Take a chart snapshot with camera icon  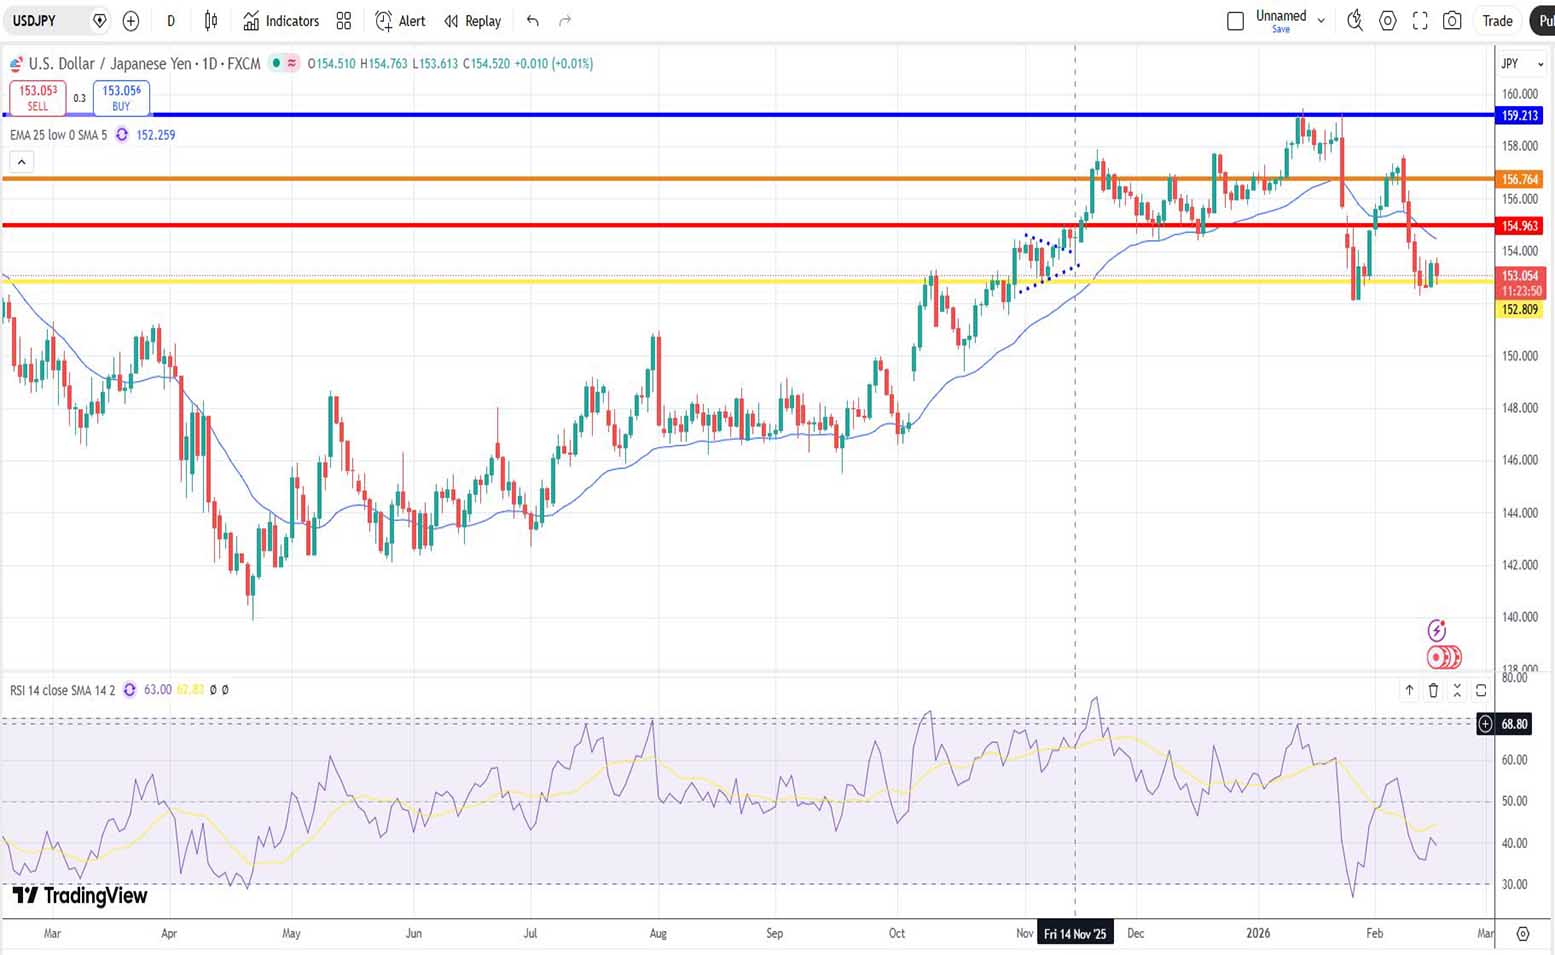pos(1452,21)
